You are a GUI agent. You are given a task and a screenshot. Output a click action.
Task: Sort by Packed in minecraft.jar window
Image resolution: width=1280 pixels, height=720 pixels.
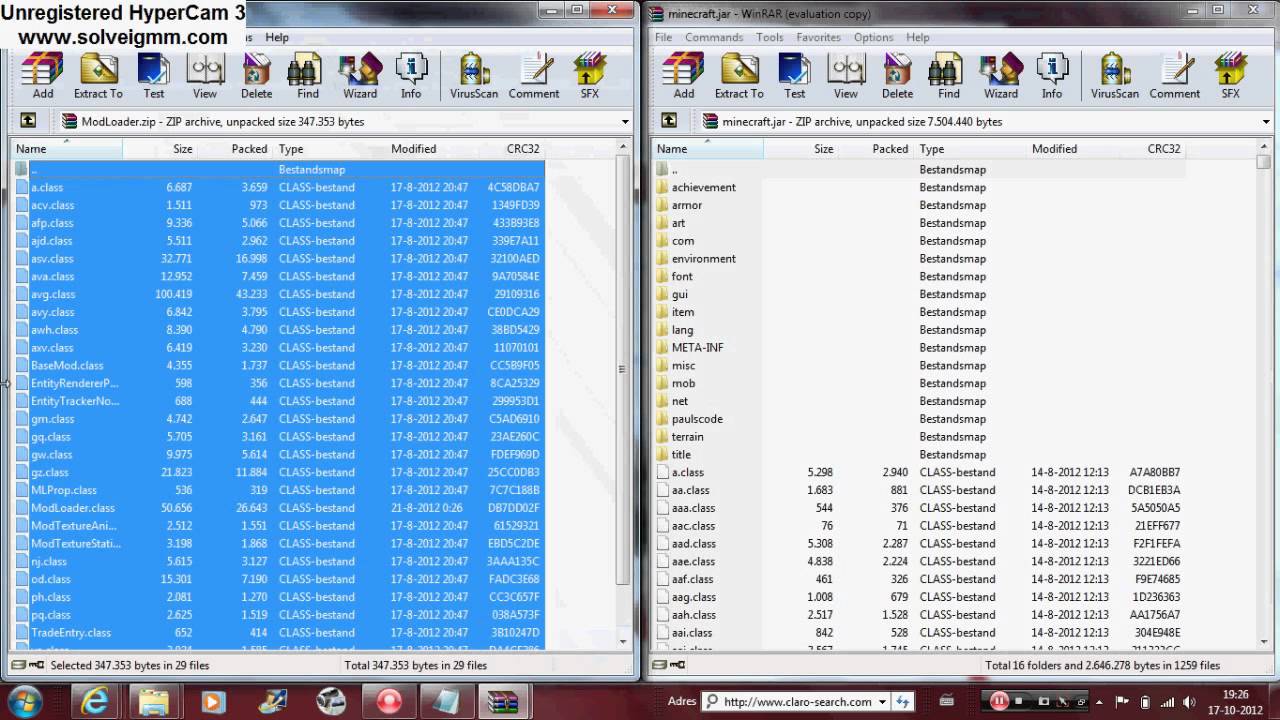click(x=876, y=148)
